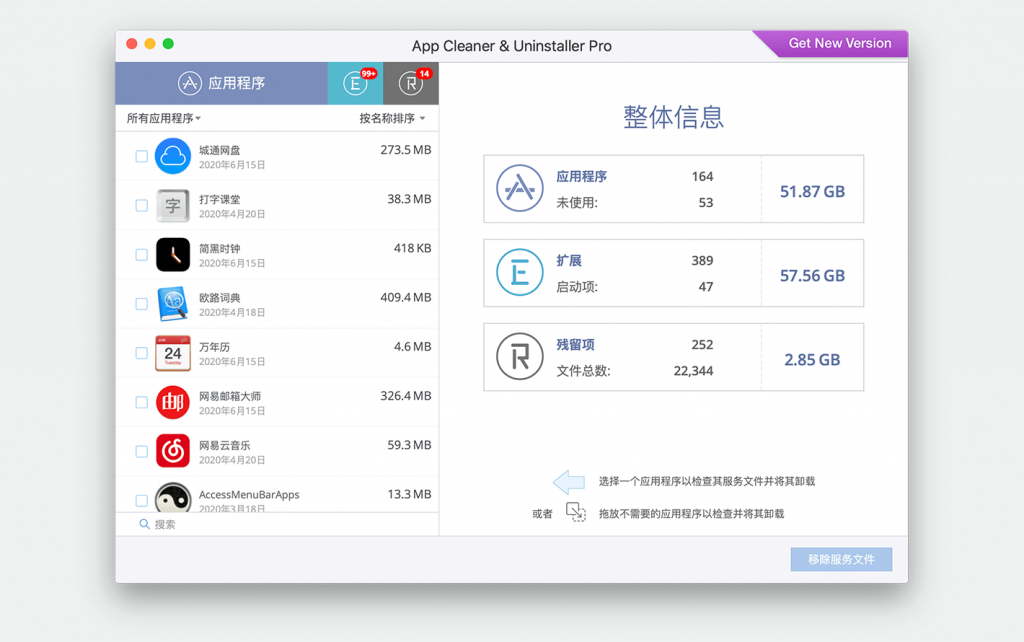Click the 51.87 GB applications size

pos(812,191)
